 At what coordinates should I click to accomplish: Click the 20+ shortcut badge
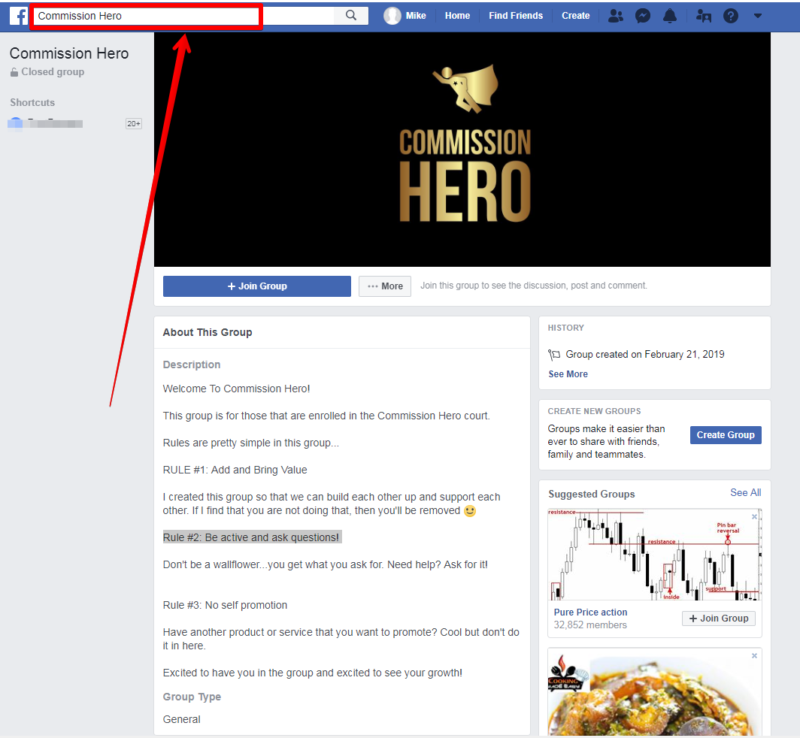coord(134,124)
